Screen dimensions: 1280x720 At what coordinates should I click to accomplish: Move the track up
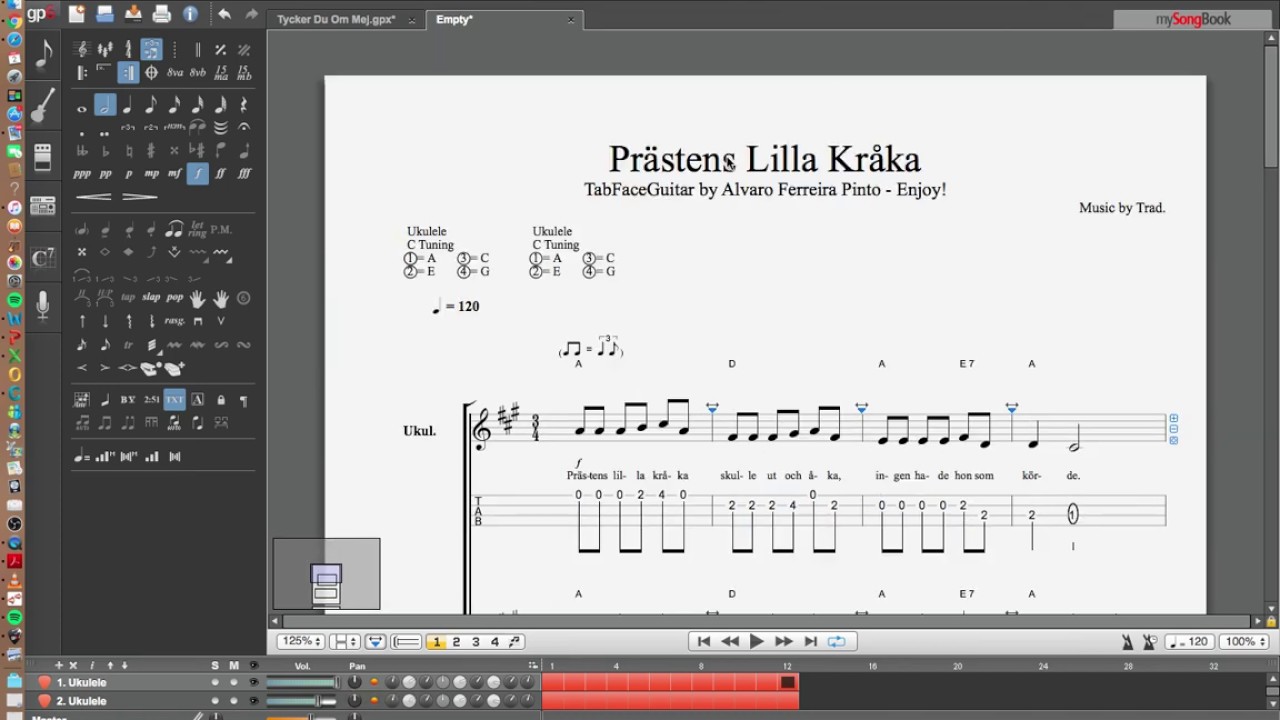coord(109,665)
